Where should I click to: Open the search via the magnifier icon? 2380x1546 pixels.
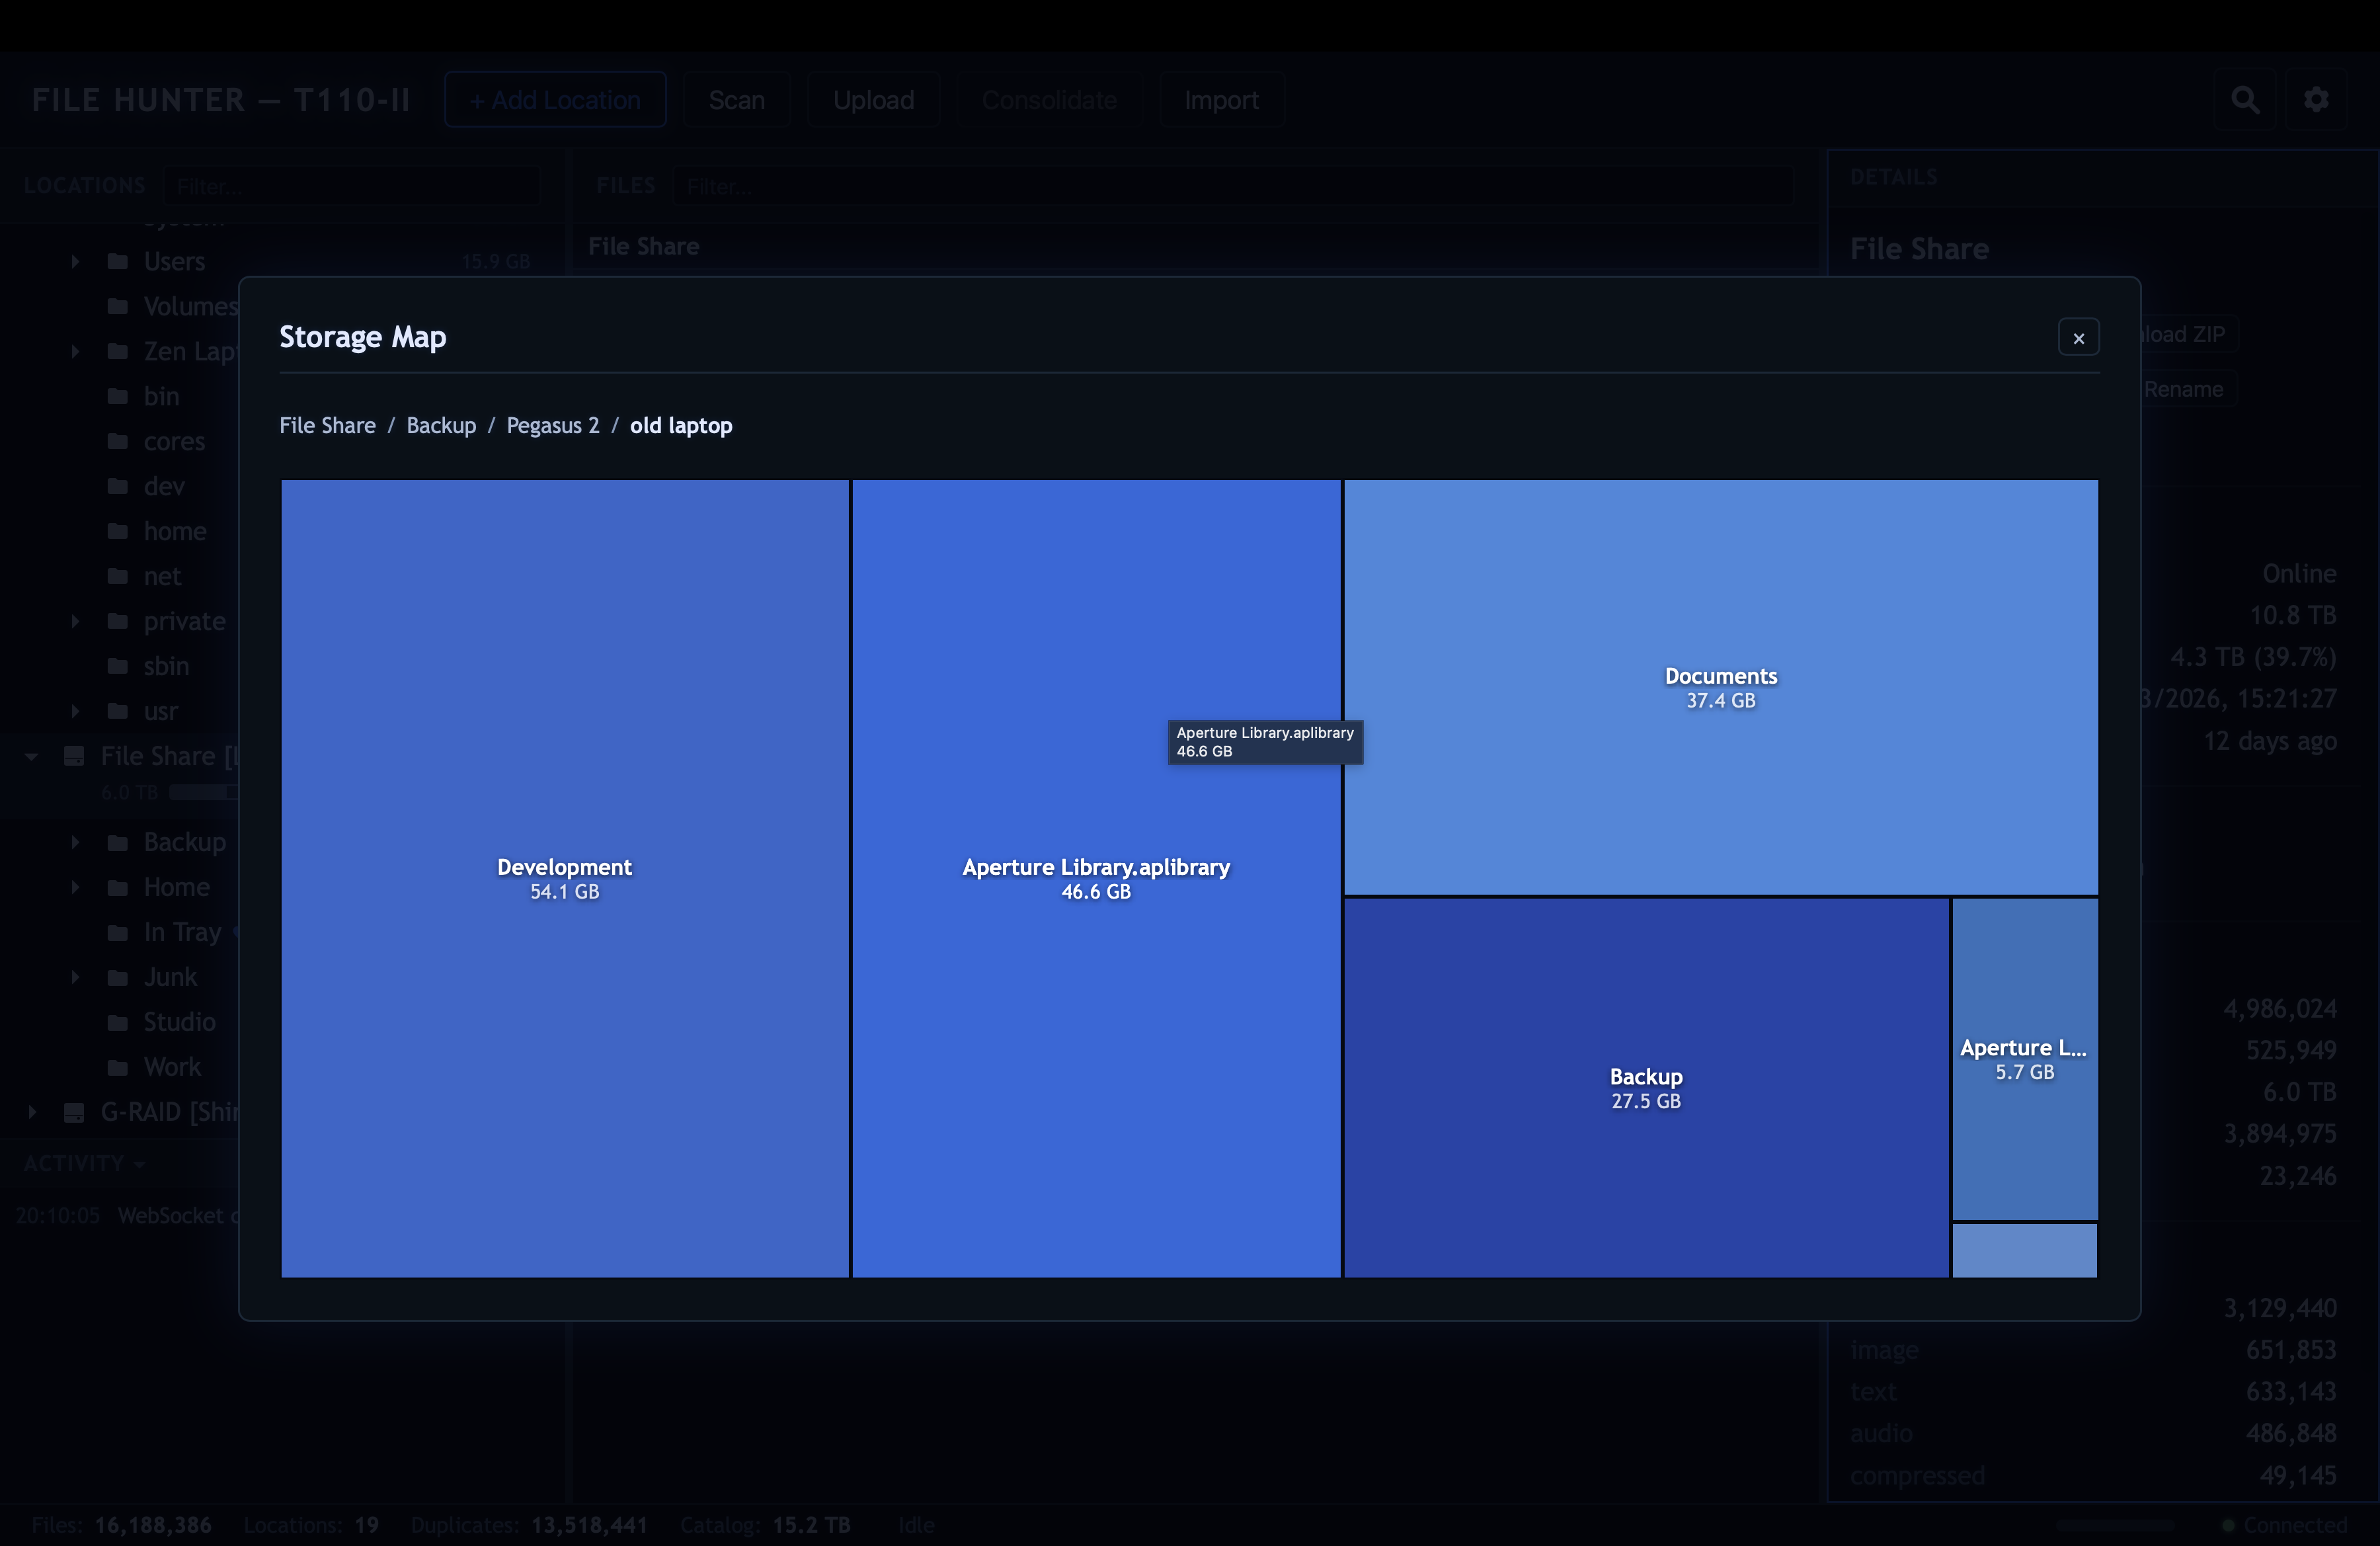2245,99
